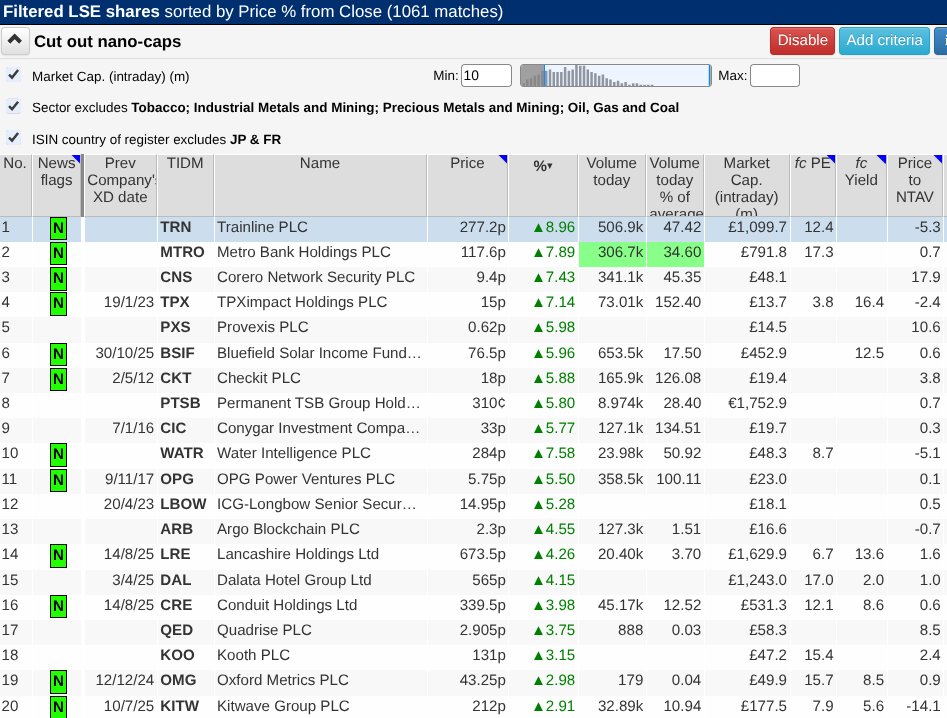The height and width of the screenshot is (718, 947).
Task: Select the LBOW ticker
Action: click(x=183, y=504)
